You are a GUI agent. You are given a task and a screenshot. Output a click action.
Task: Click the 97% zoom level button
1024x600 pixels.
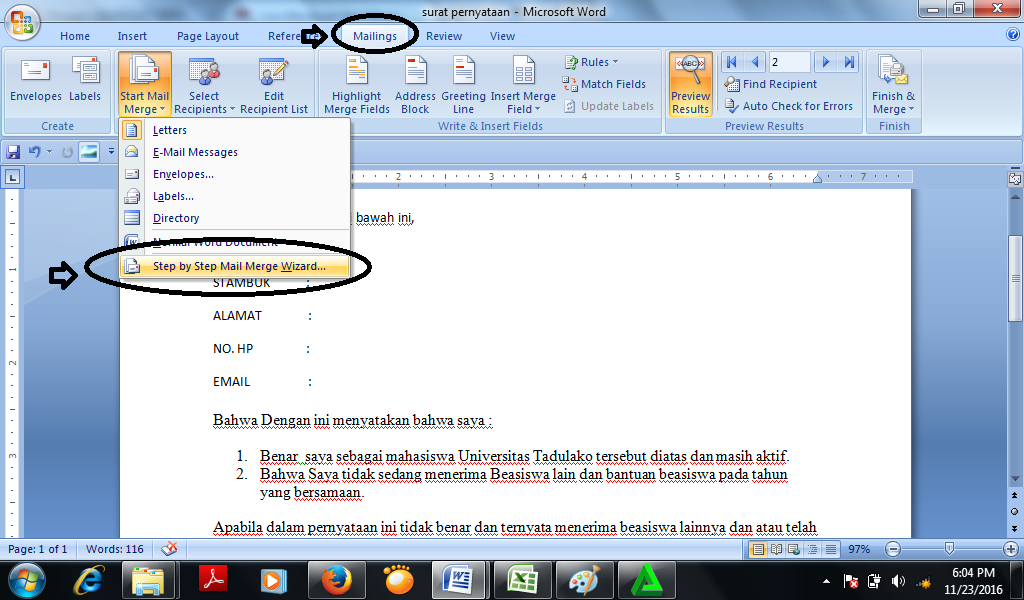point(859,549)
